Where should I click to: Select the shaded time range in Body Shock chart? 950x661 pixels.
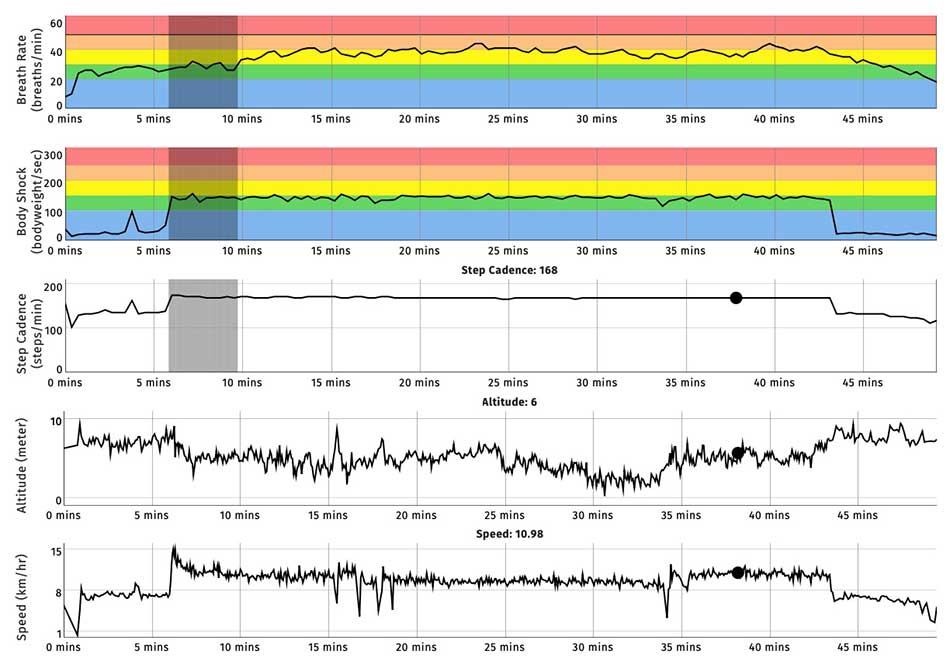203,193
